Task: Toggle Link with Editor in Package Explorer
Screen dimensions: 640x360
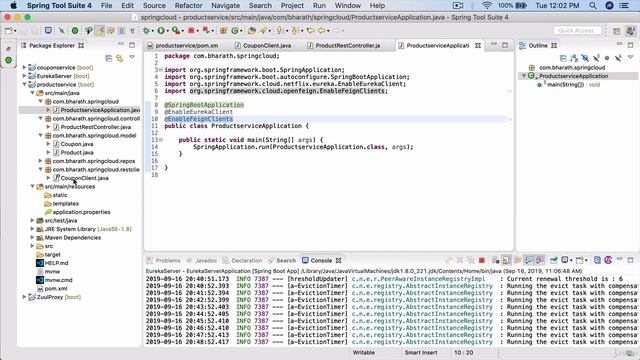Action: click(x=120, y=58)
